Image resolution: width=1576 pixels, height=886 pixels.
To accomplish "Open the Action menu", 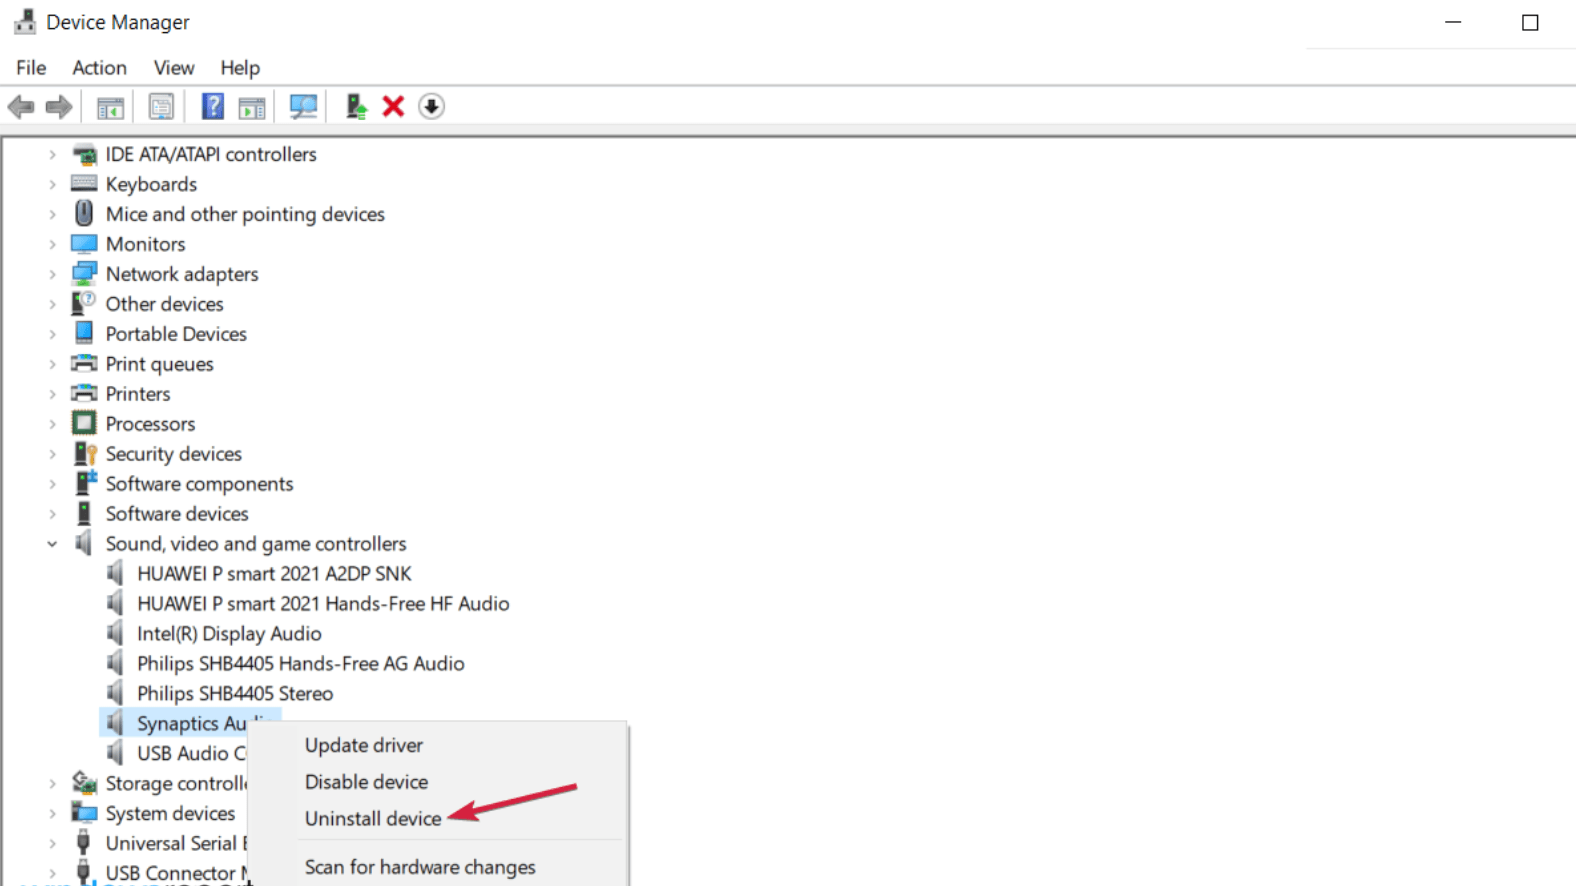I will 99,68.
